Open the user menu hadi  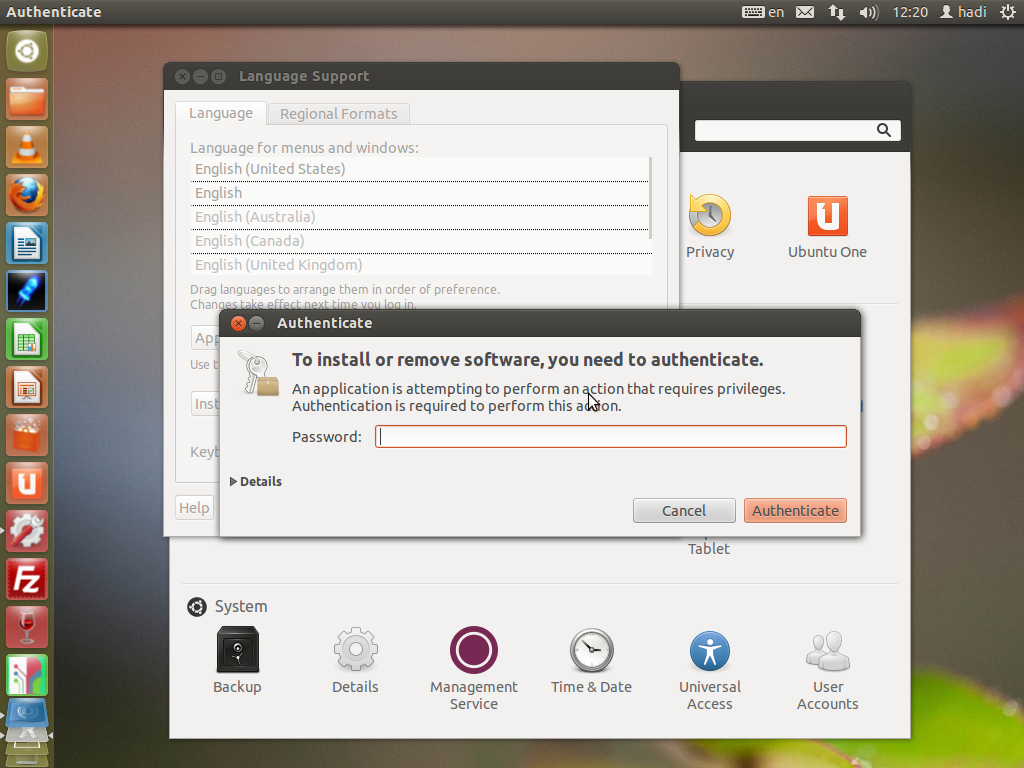[963, 12]
